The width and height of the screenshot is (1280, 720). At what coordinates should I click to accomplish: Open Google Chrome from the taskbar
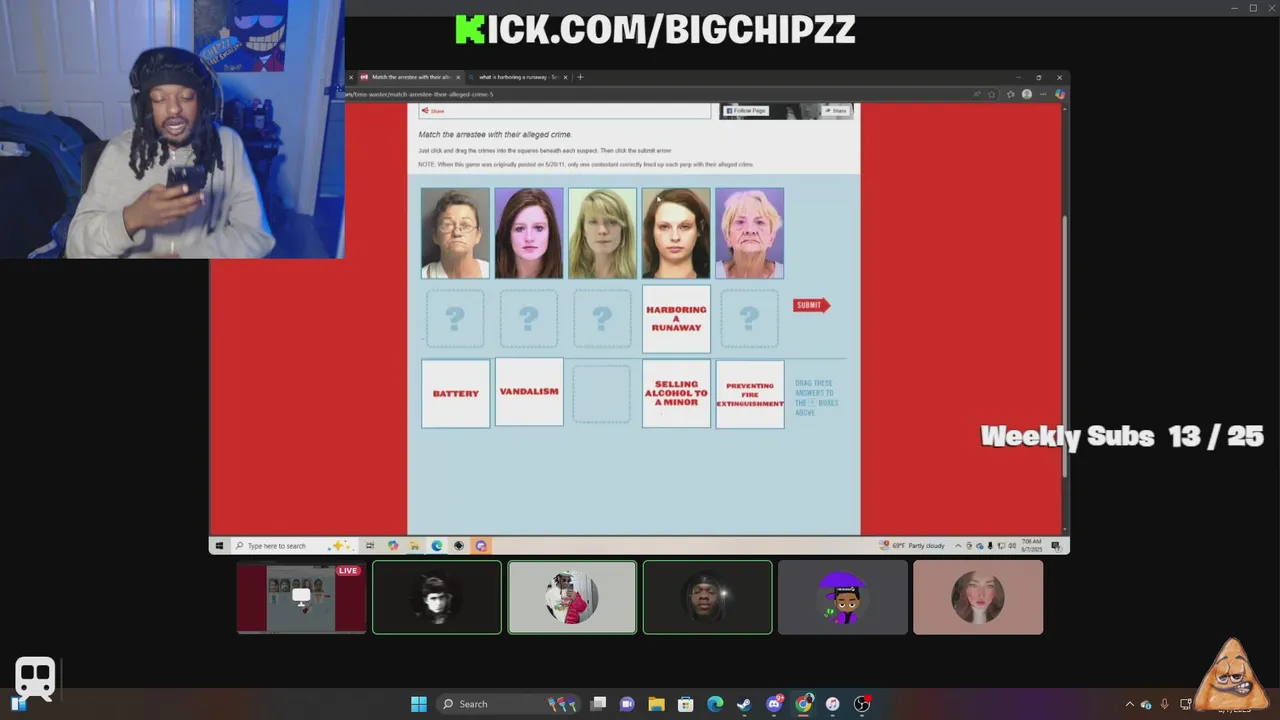click(x=803, y=704)
